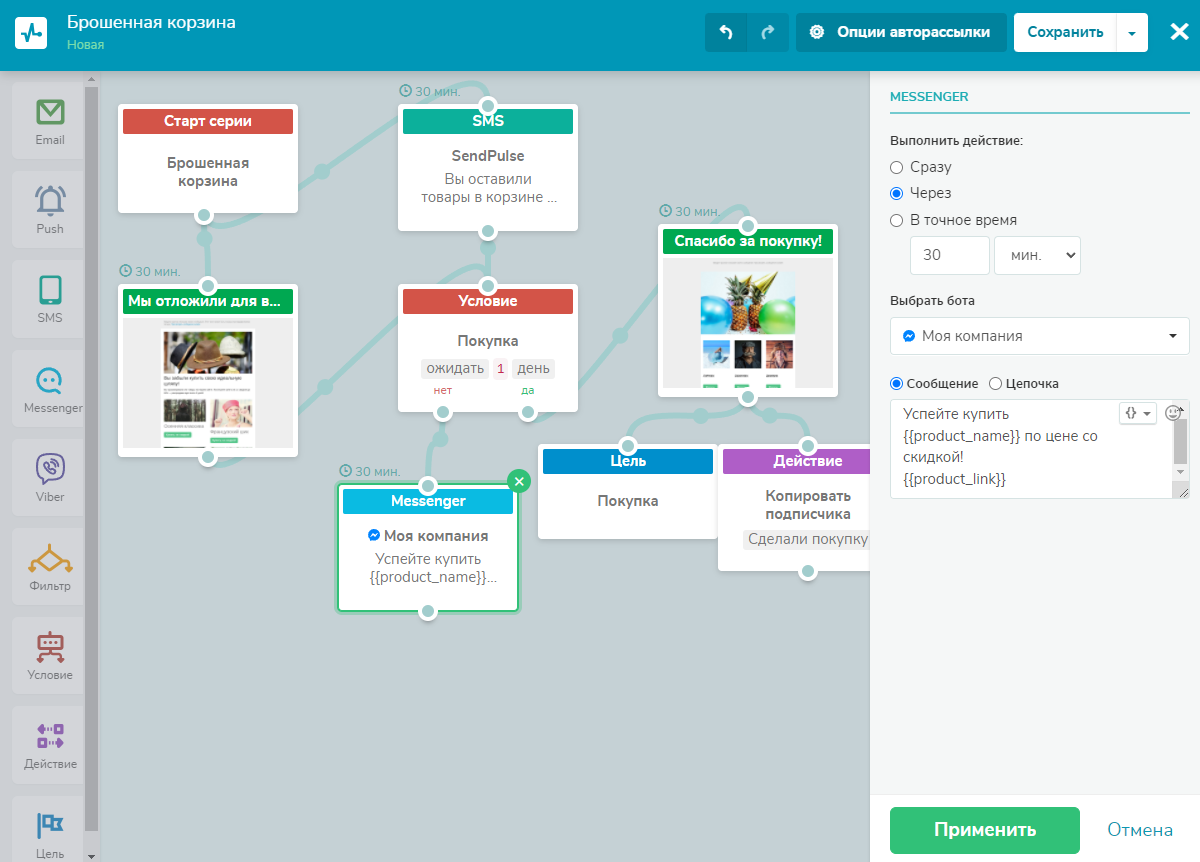Select the Email block in sidebar
Image resolution: width=1200 pixels, height=862 pixels.
click(x=50, y=121)
